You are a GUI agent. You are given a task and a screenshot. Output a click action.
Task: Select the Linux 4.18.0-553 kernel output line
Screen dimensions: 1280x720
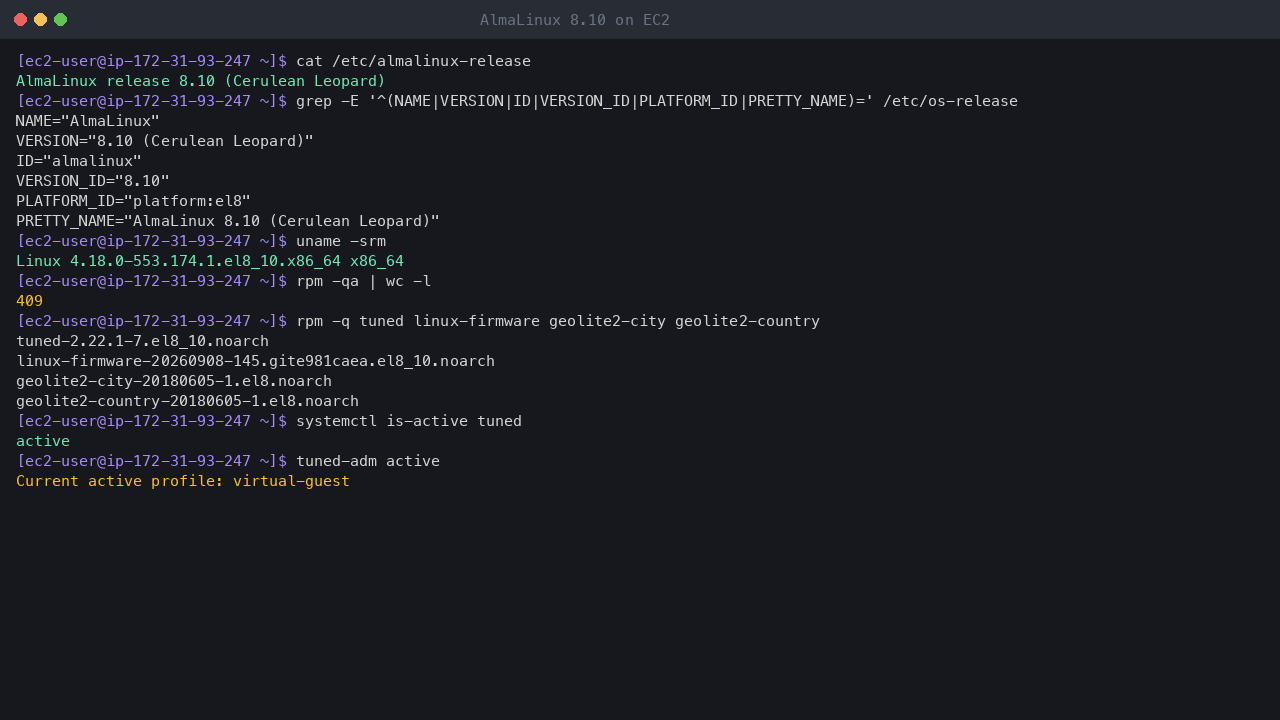210,261
